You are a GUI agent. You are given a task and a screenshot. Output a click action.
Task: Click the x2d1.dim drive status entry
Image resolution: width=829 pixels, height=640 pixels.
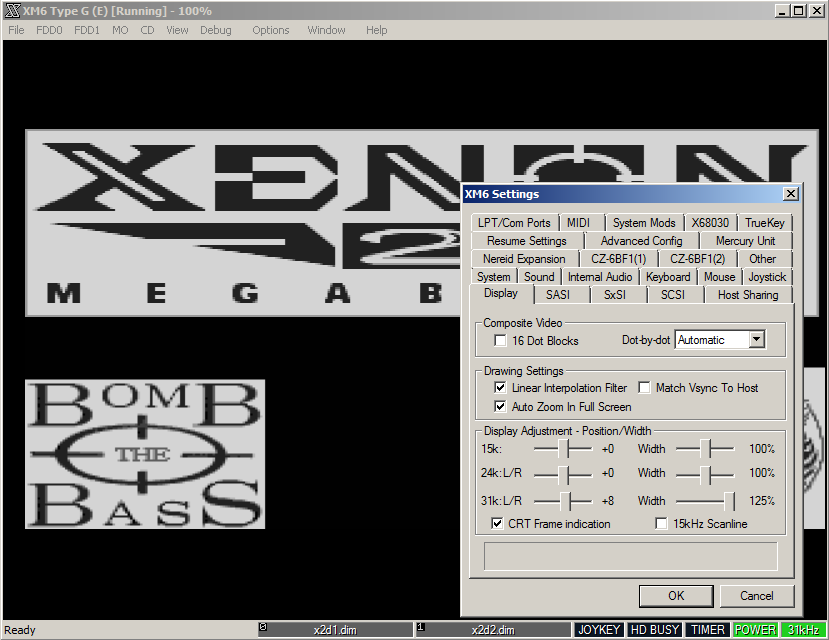tap(335, 630)
